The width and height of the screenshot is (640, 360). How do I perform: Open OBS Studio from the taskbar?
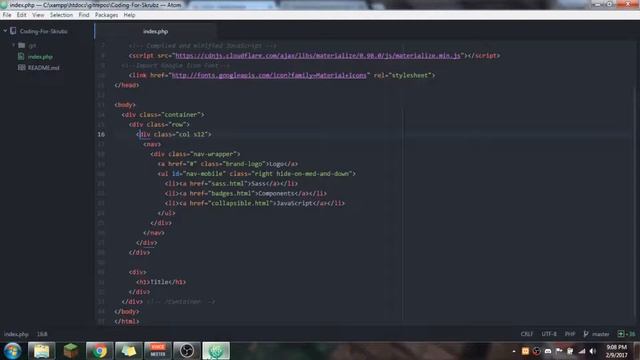pyautogui.click(x=187, y=351)
